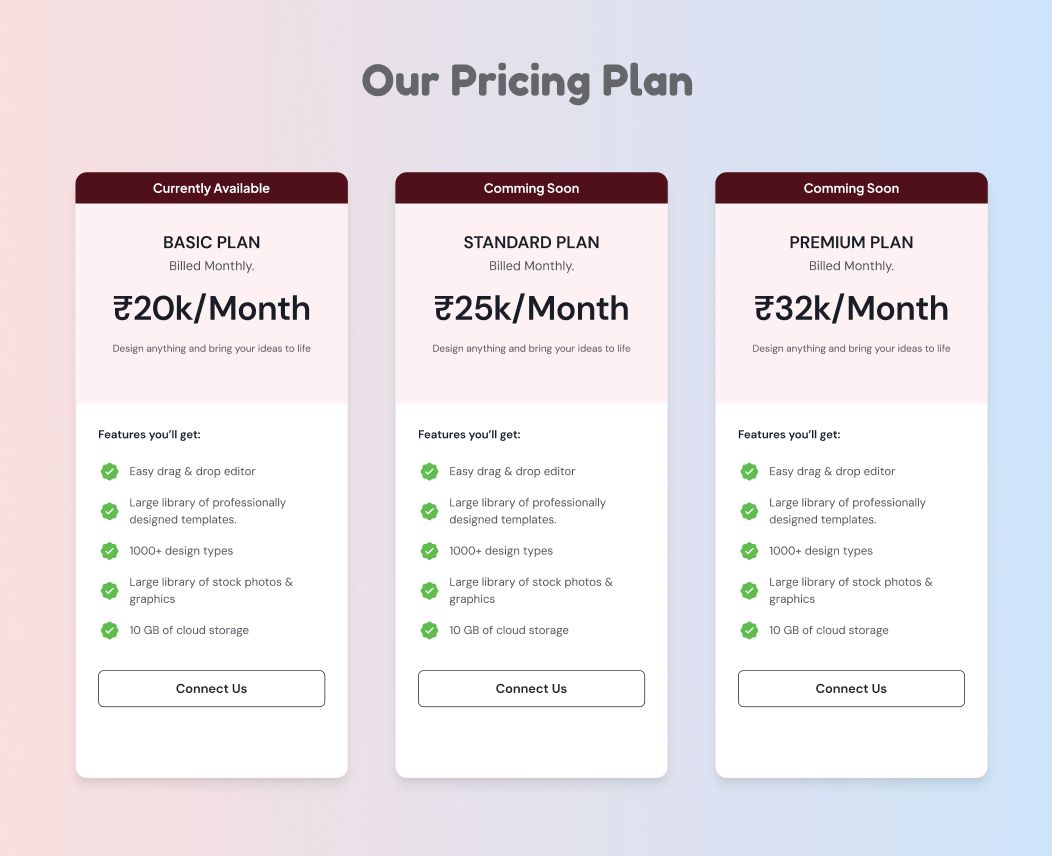Viewport: 1052px width, 856px height.
Task: Click the ₹20k/Month price text
Action: point(211,308)
